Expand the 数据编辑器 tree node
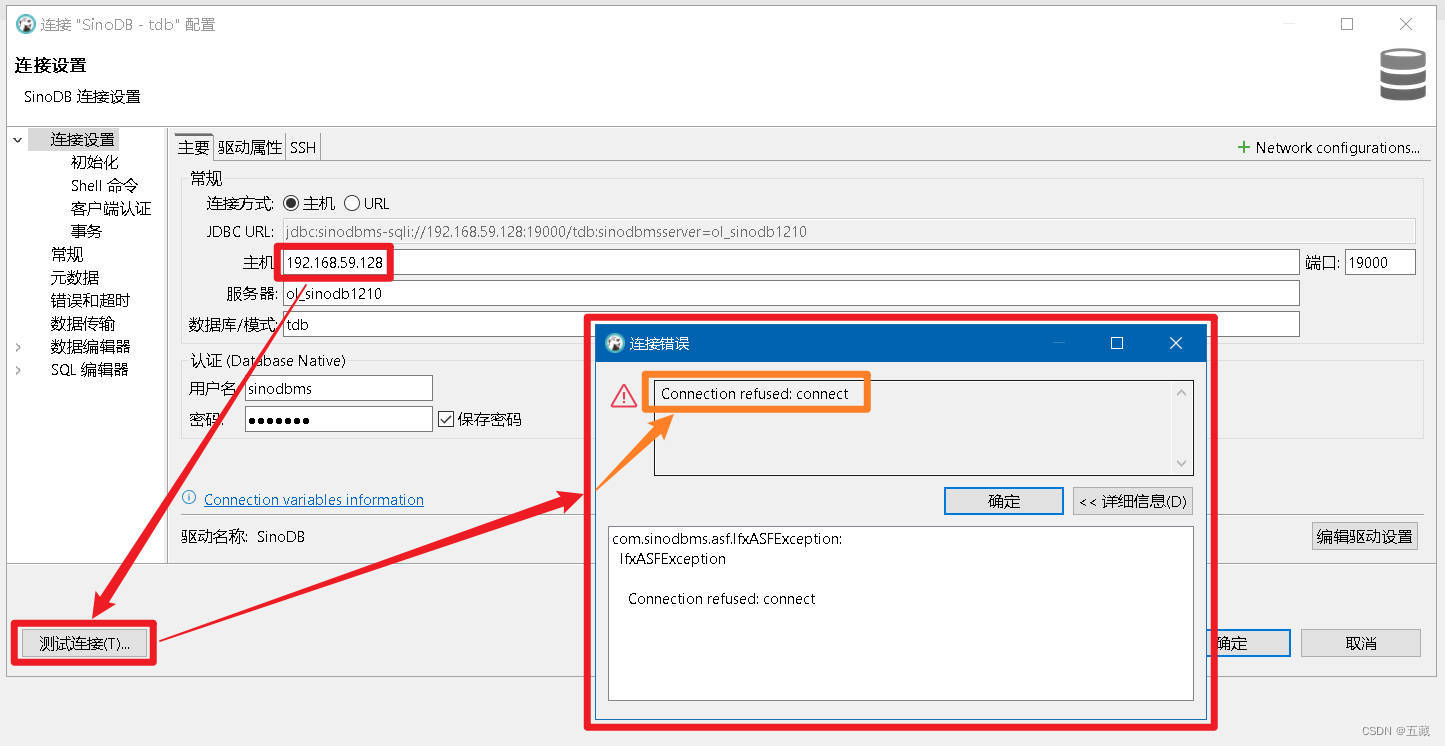1445x746 pixels. 17,346
